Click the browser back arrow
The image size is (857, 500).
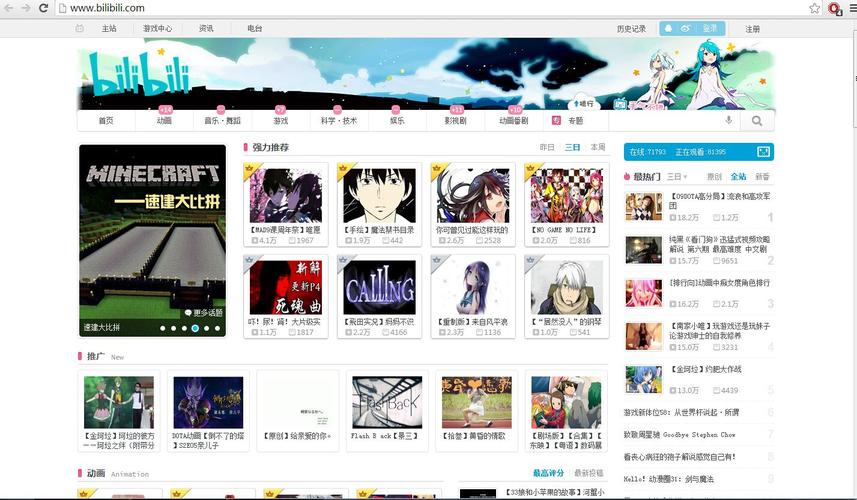(x=9, y=8)
